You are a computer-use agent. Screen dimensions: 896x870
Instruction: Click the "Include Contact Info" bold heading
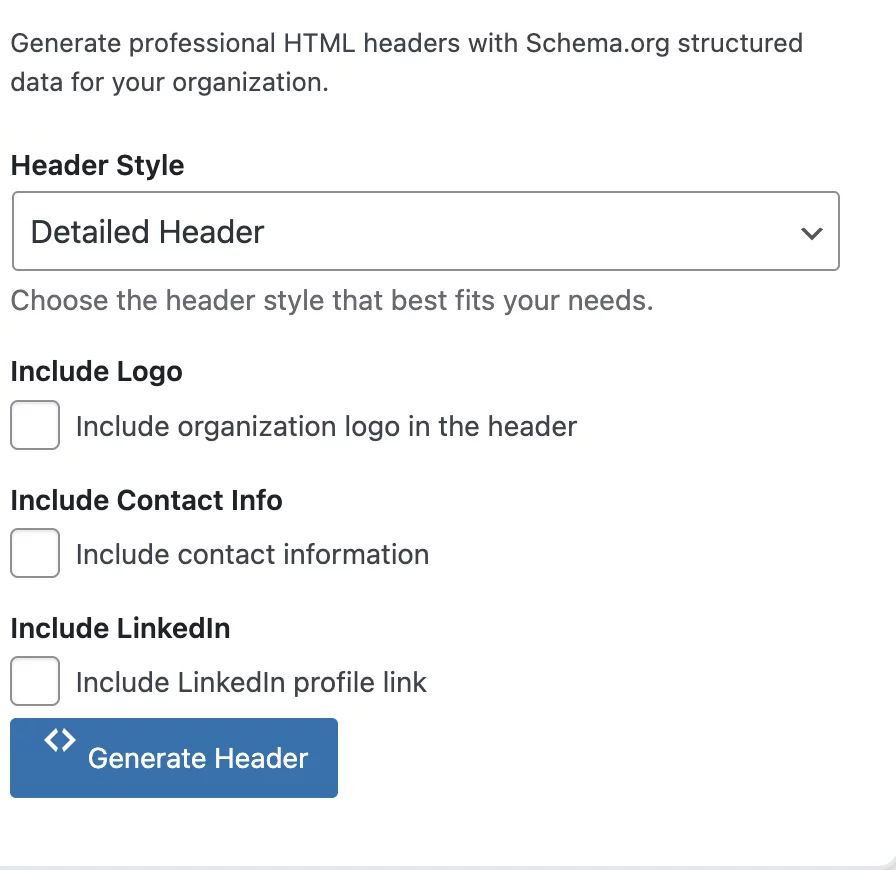(146, 500)
